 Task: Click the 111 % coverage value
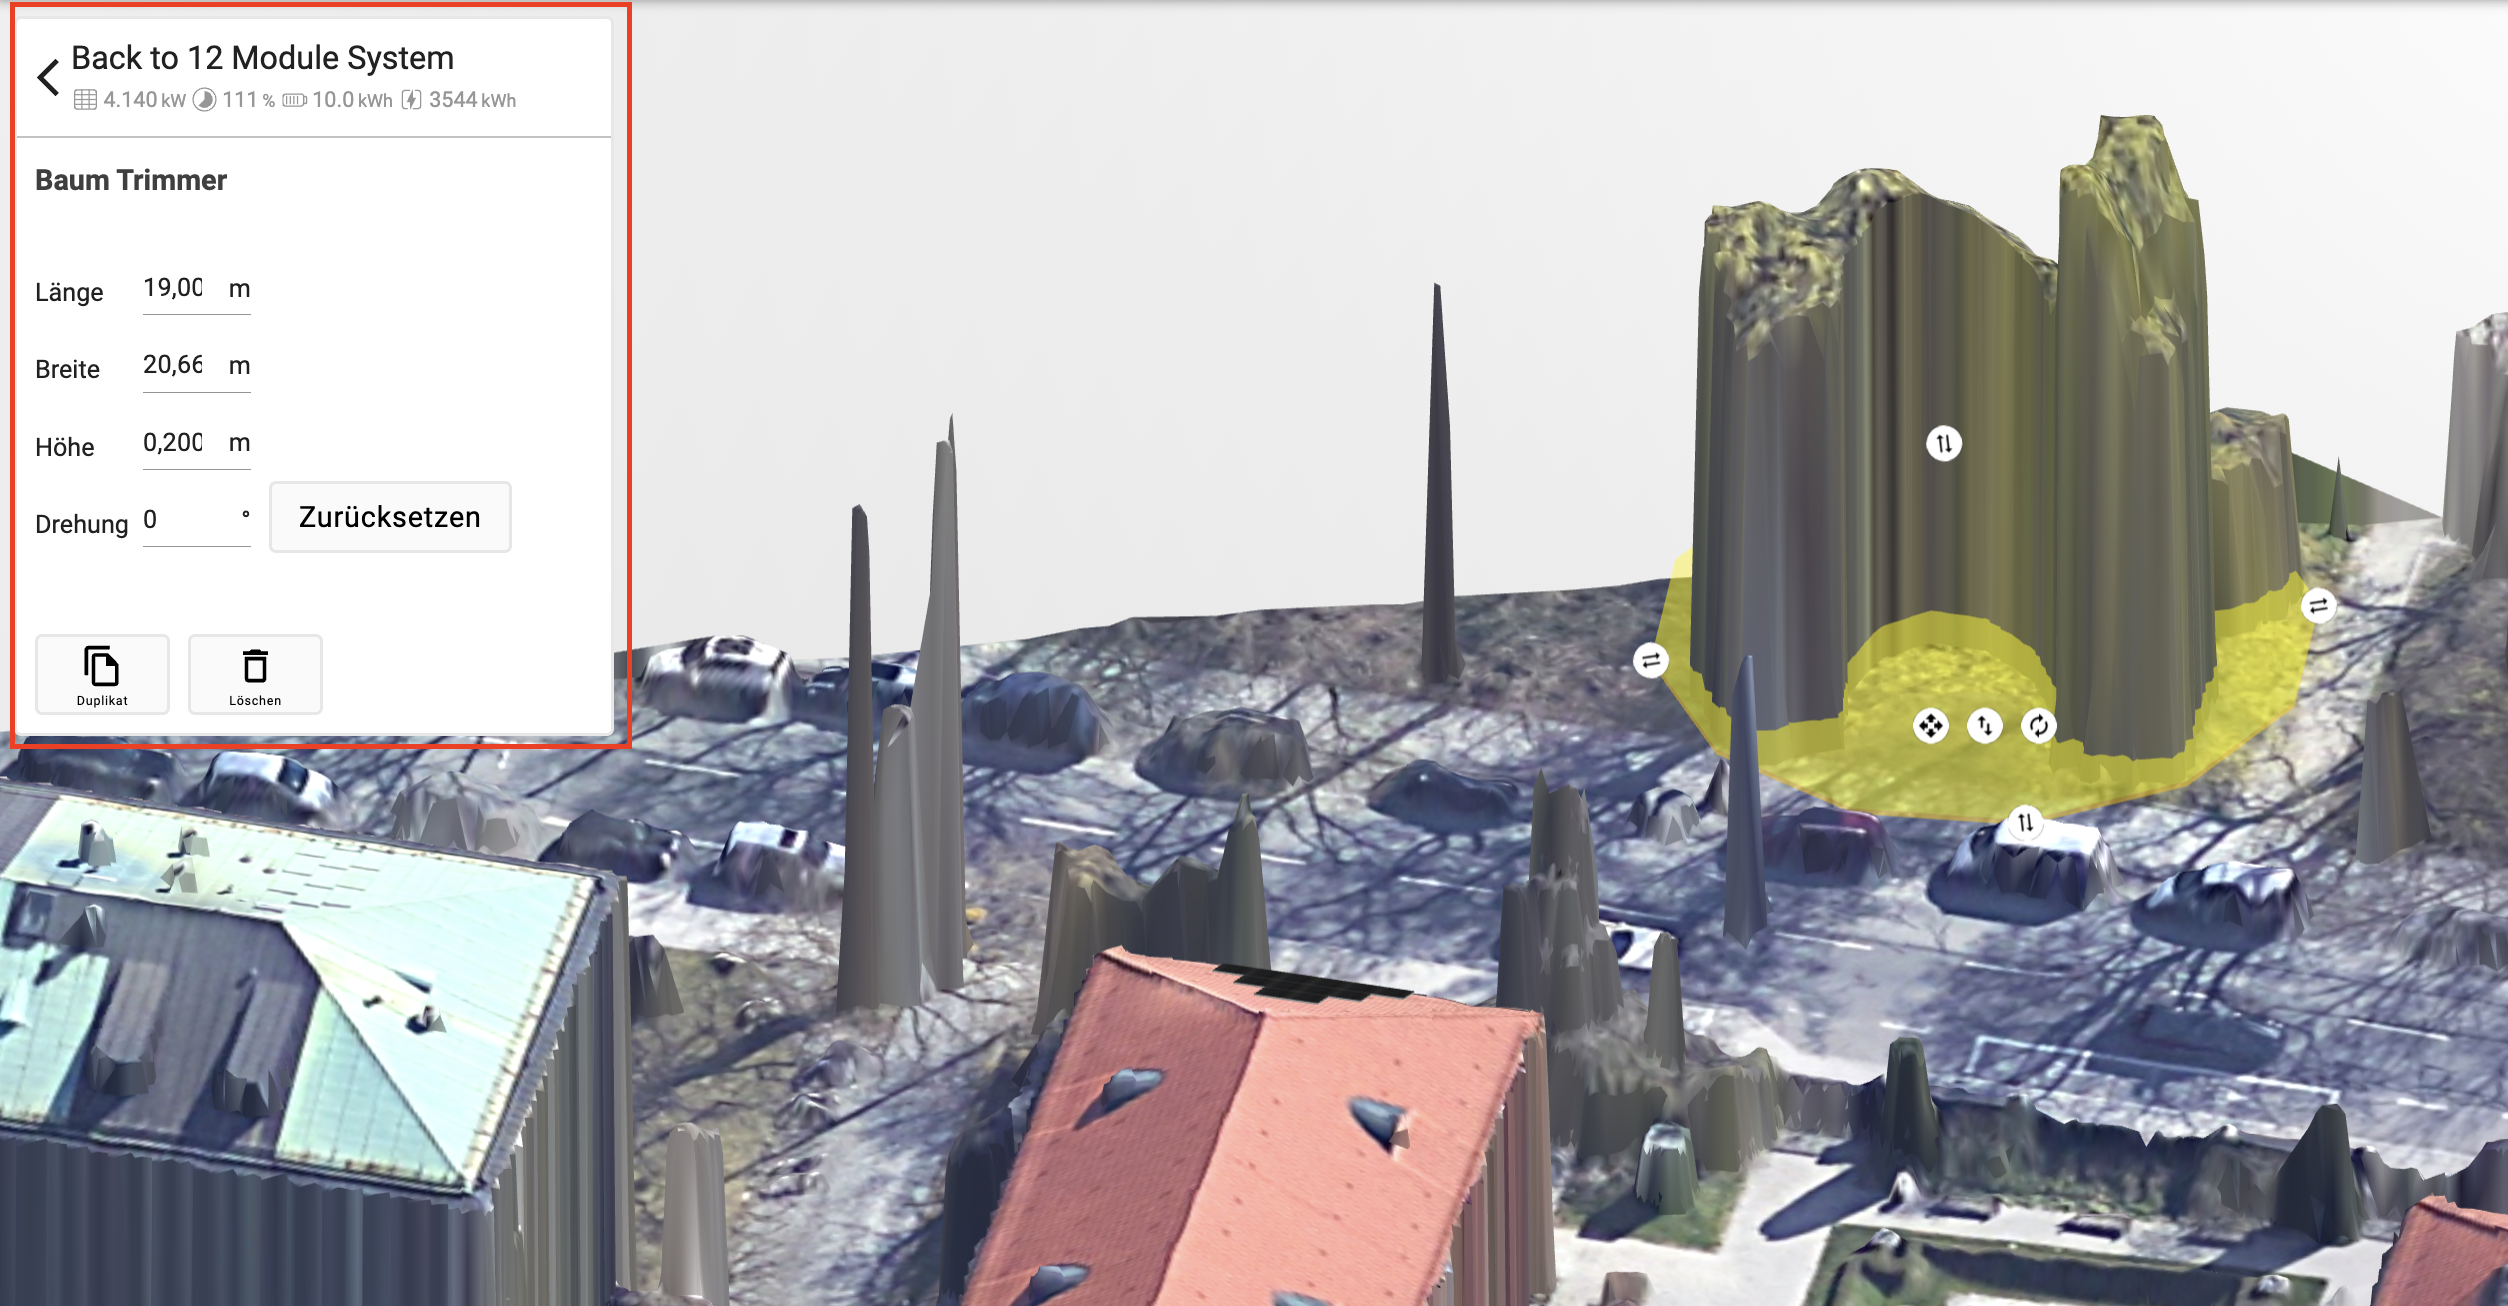[248, 100]
